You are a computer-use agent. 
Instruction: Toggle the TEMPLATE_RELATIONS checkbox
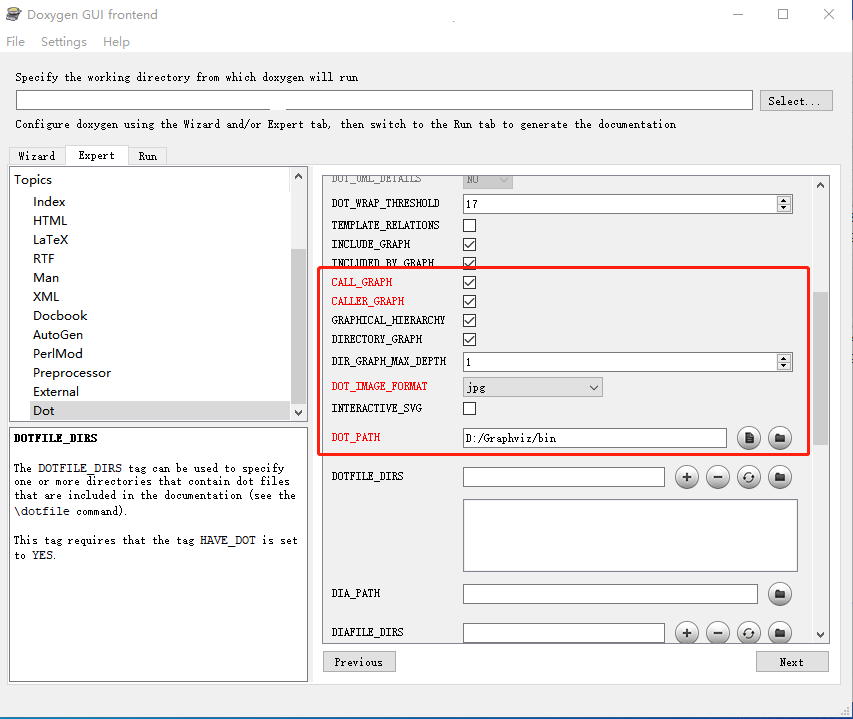click(x=469, y=225)
